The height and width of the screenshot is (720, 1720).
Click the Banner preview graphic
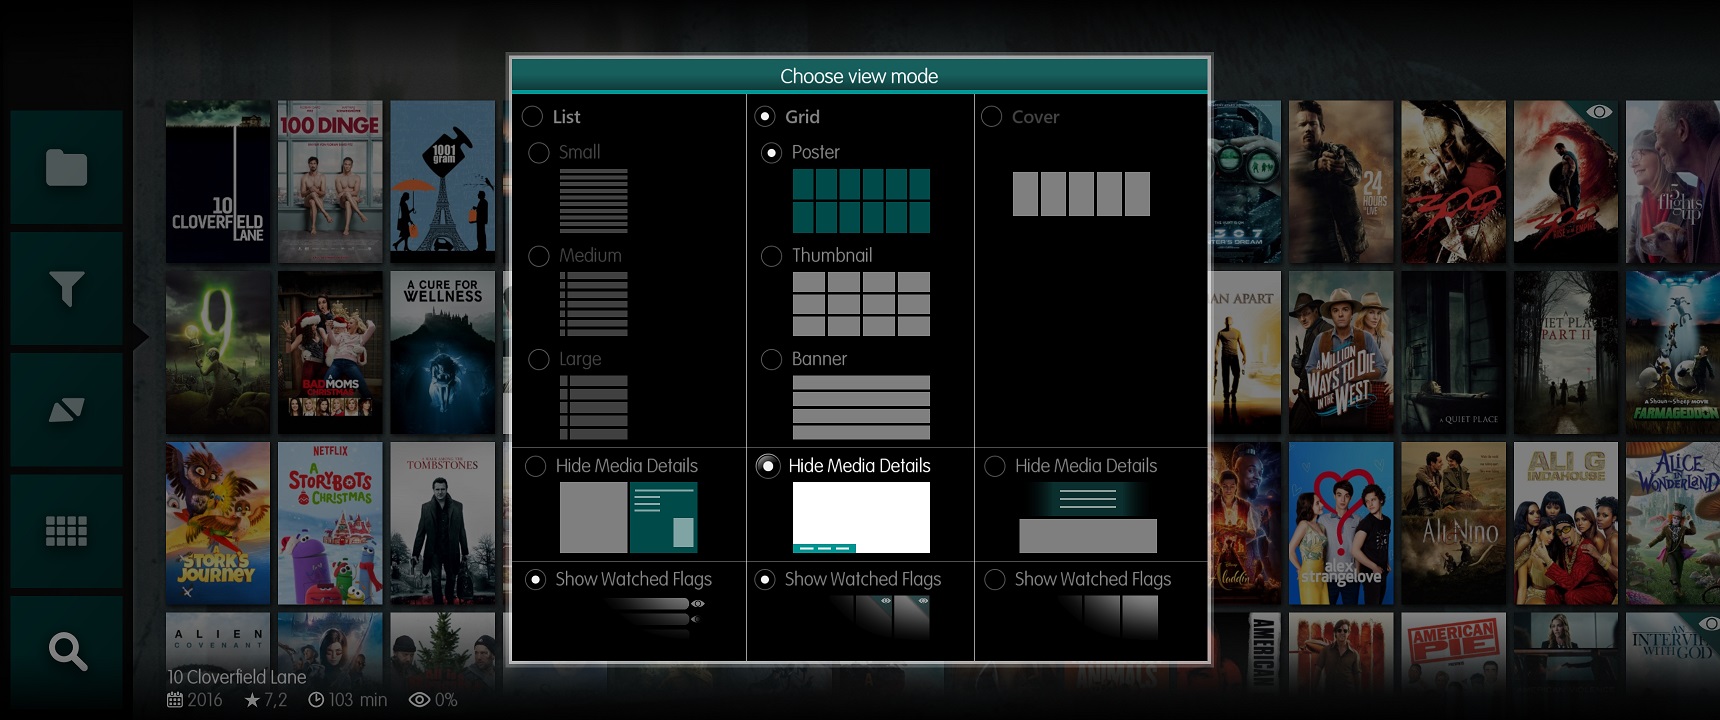861,407
